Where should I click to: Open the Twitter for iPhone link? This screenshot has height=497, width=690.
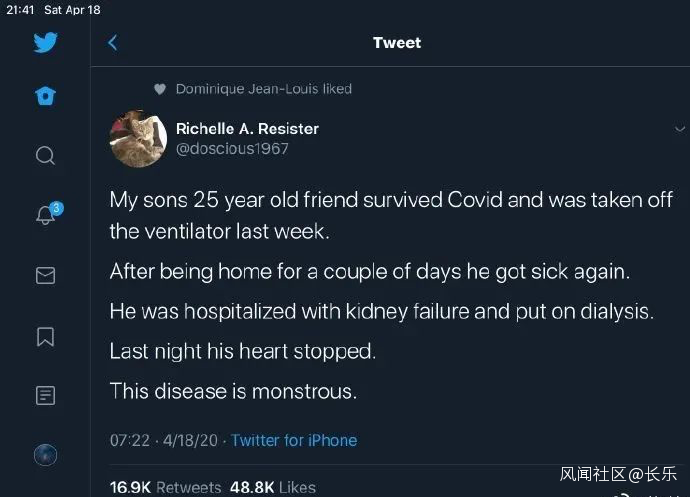click(294, 440)
